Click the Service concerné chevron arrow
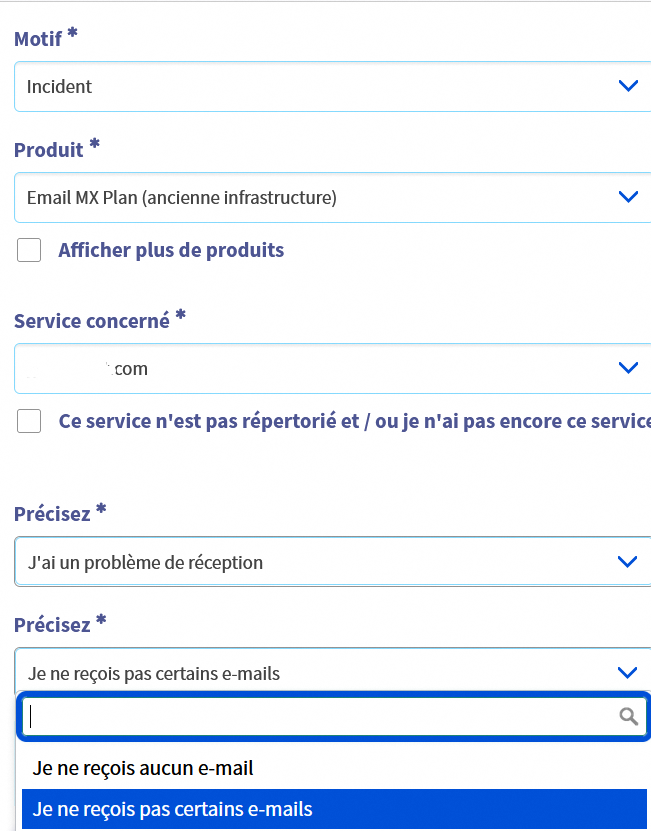The image size is (651, 831). pyautogui.click(x=628, y=368)
